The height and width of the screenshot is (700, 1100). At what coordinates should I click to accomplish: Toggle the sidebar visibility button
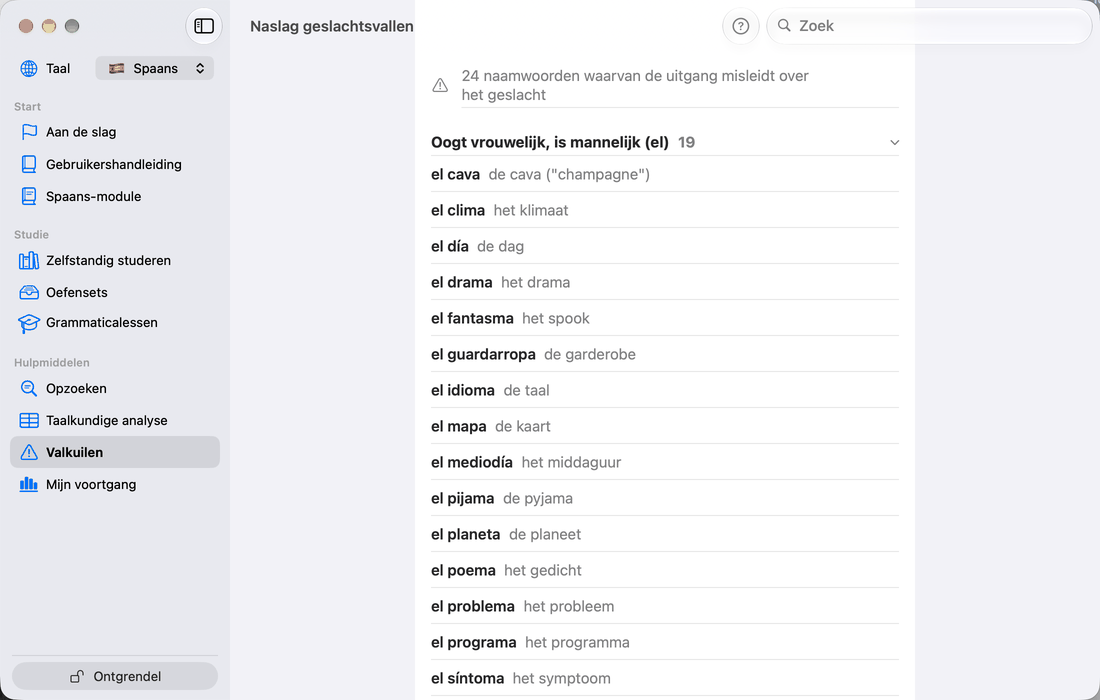coord(204,26)
